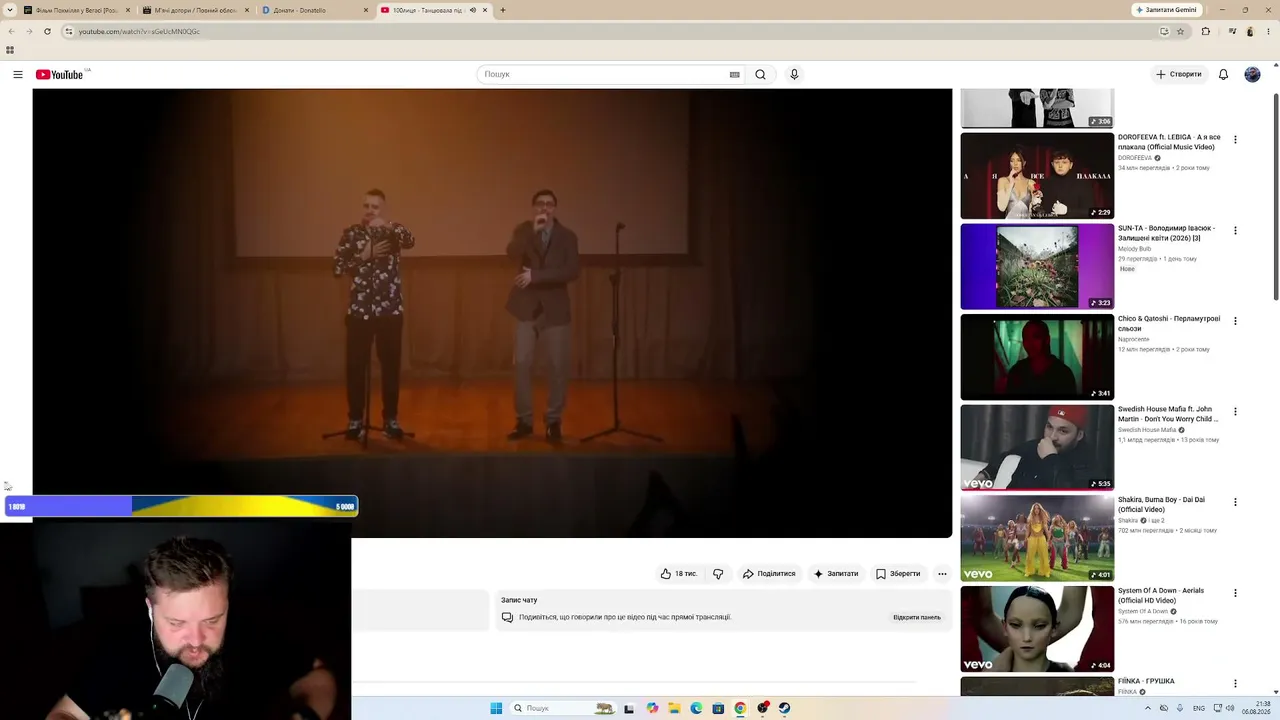Open System Of A Down Aerials thumbnail
Viewport: 1280px width, 720px height.
point(1037,629)
